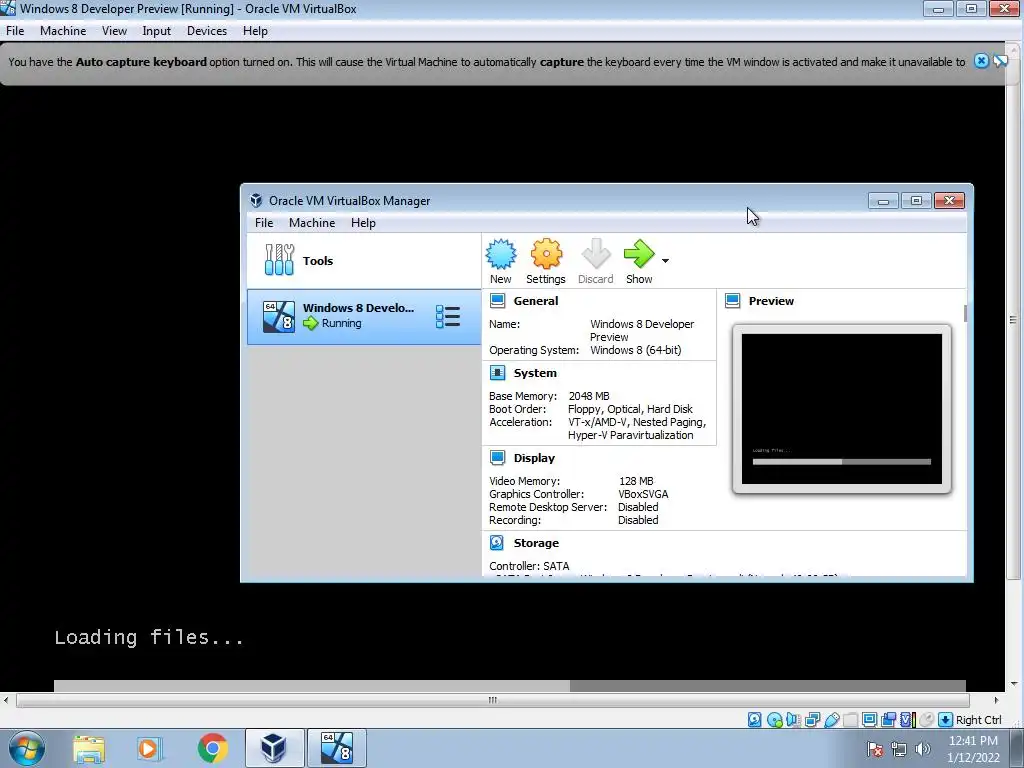Click the details pane vertical scrollbar in Manager
This screenshot has height=768, width=1024.
(965, 313)
